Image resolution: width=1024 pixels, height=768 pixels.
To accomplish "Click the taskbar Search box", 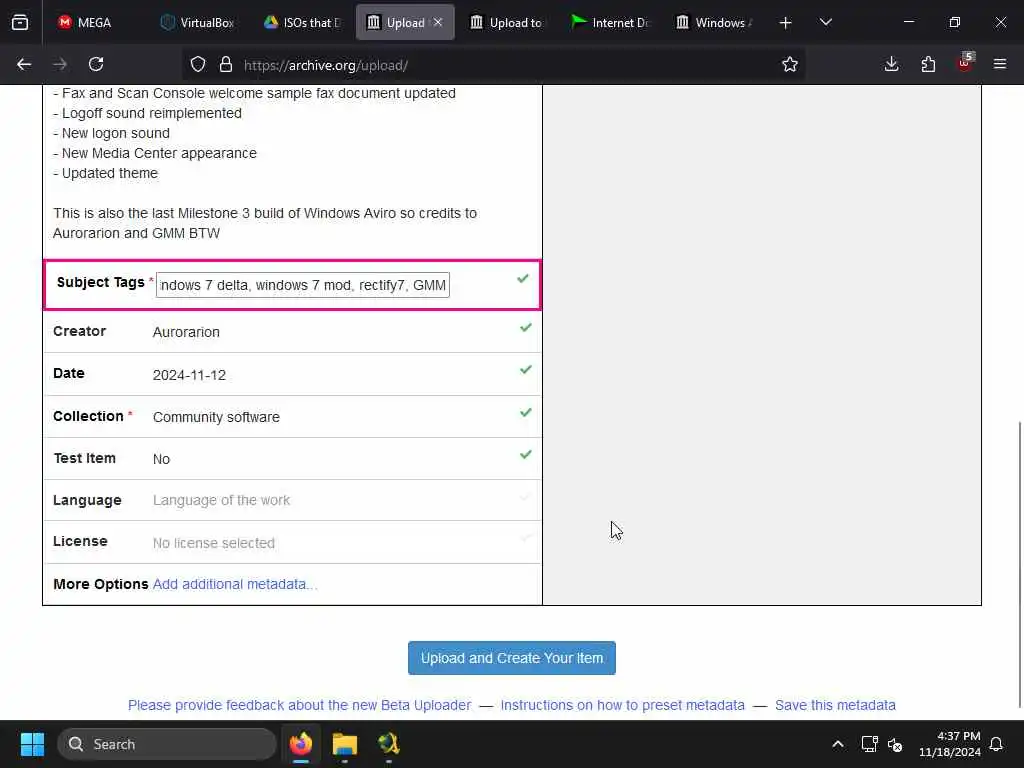I will click(167, 744).
